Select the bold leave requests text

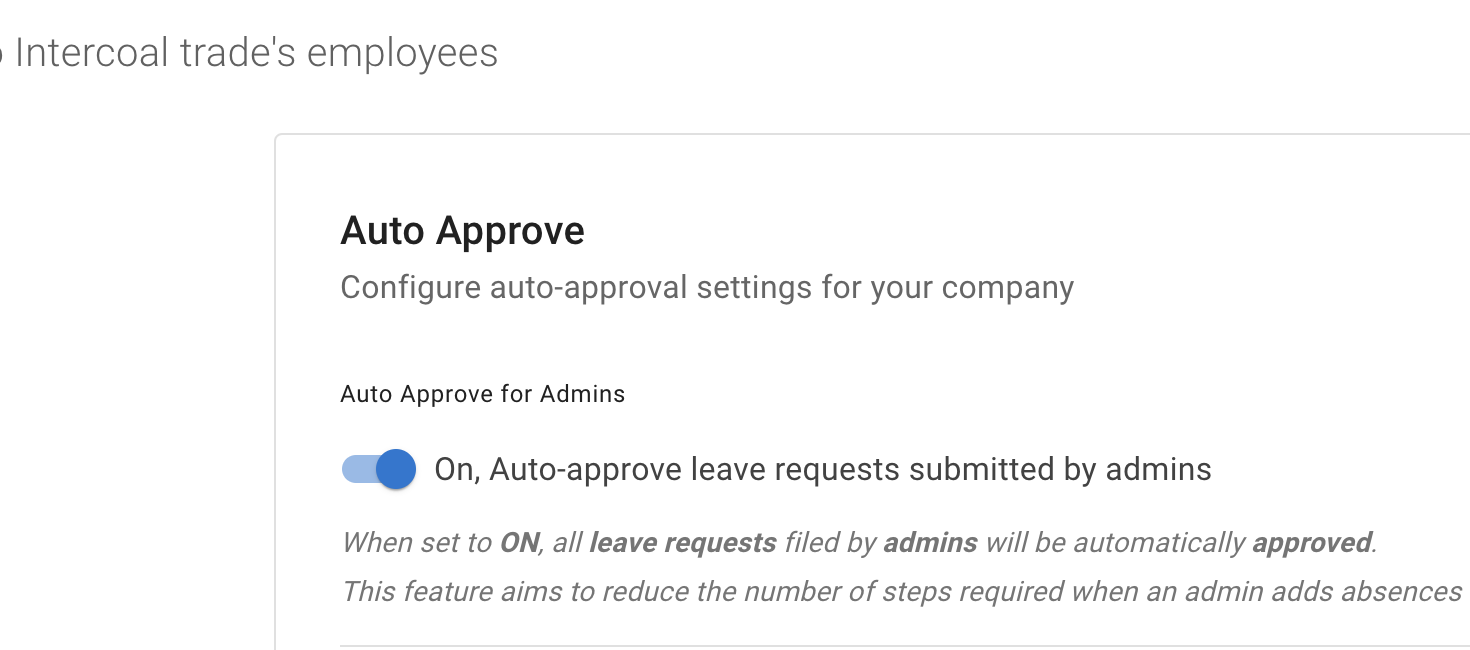click(682, 542)
